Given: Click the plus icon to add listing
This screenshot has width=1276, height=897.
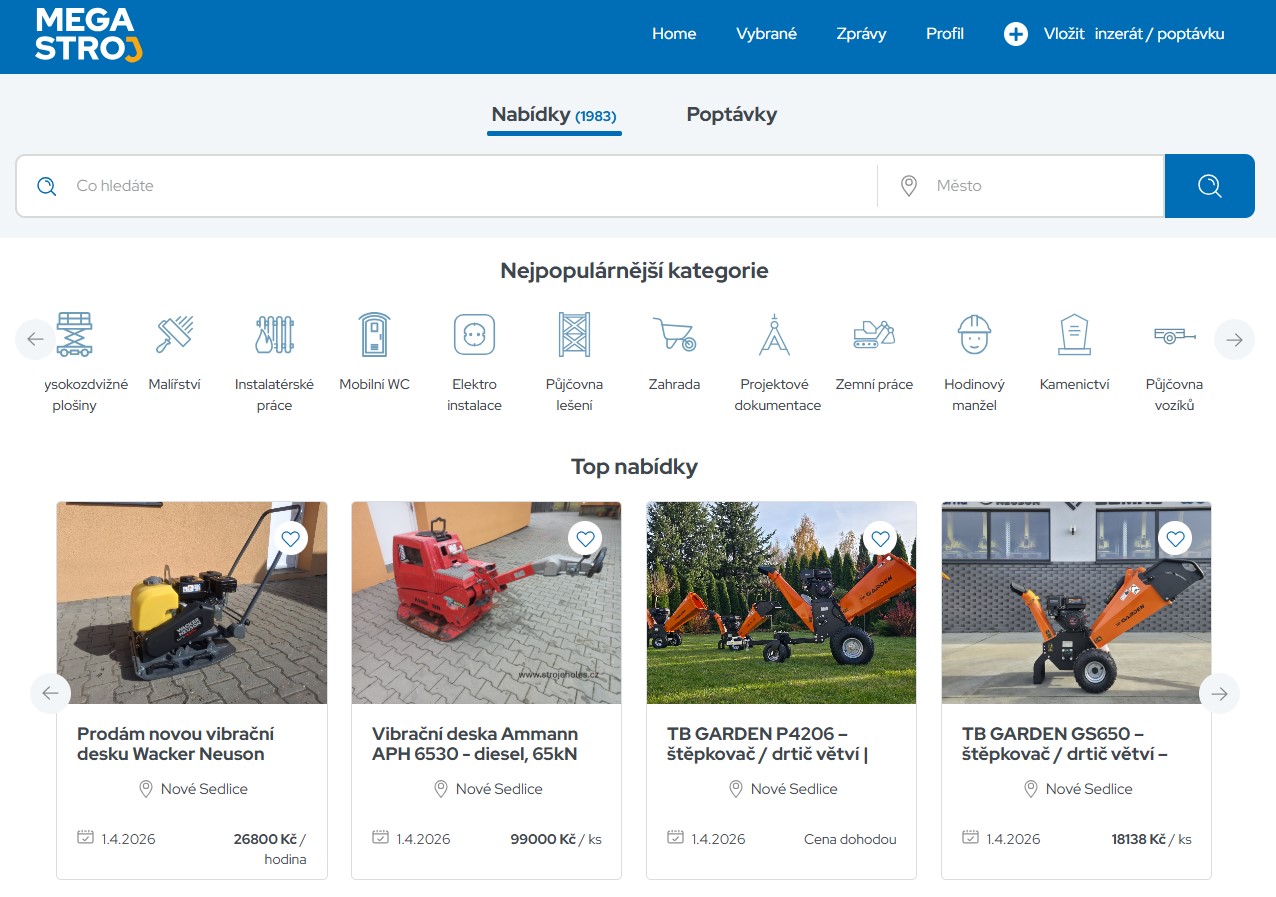Looking at the screenshot, I should tap(1016, 34).
